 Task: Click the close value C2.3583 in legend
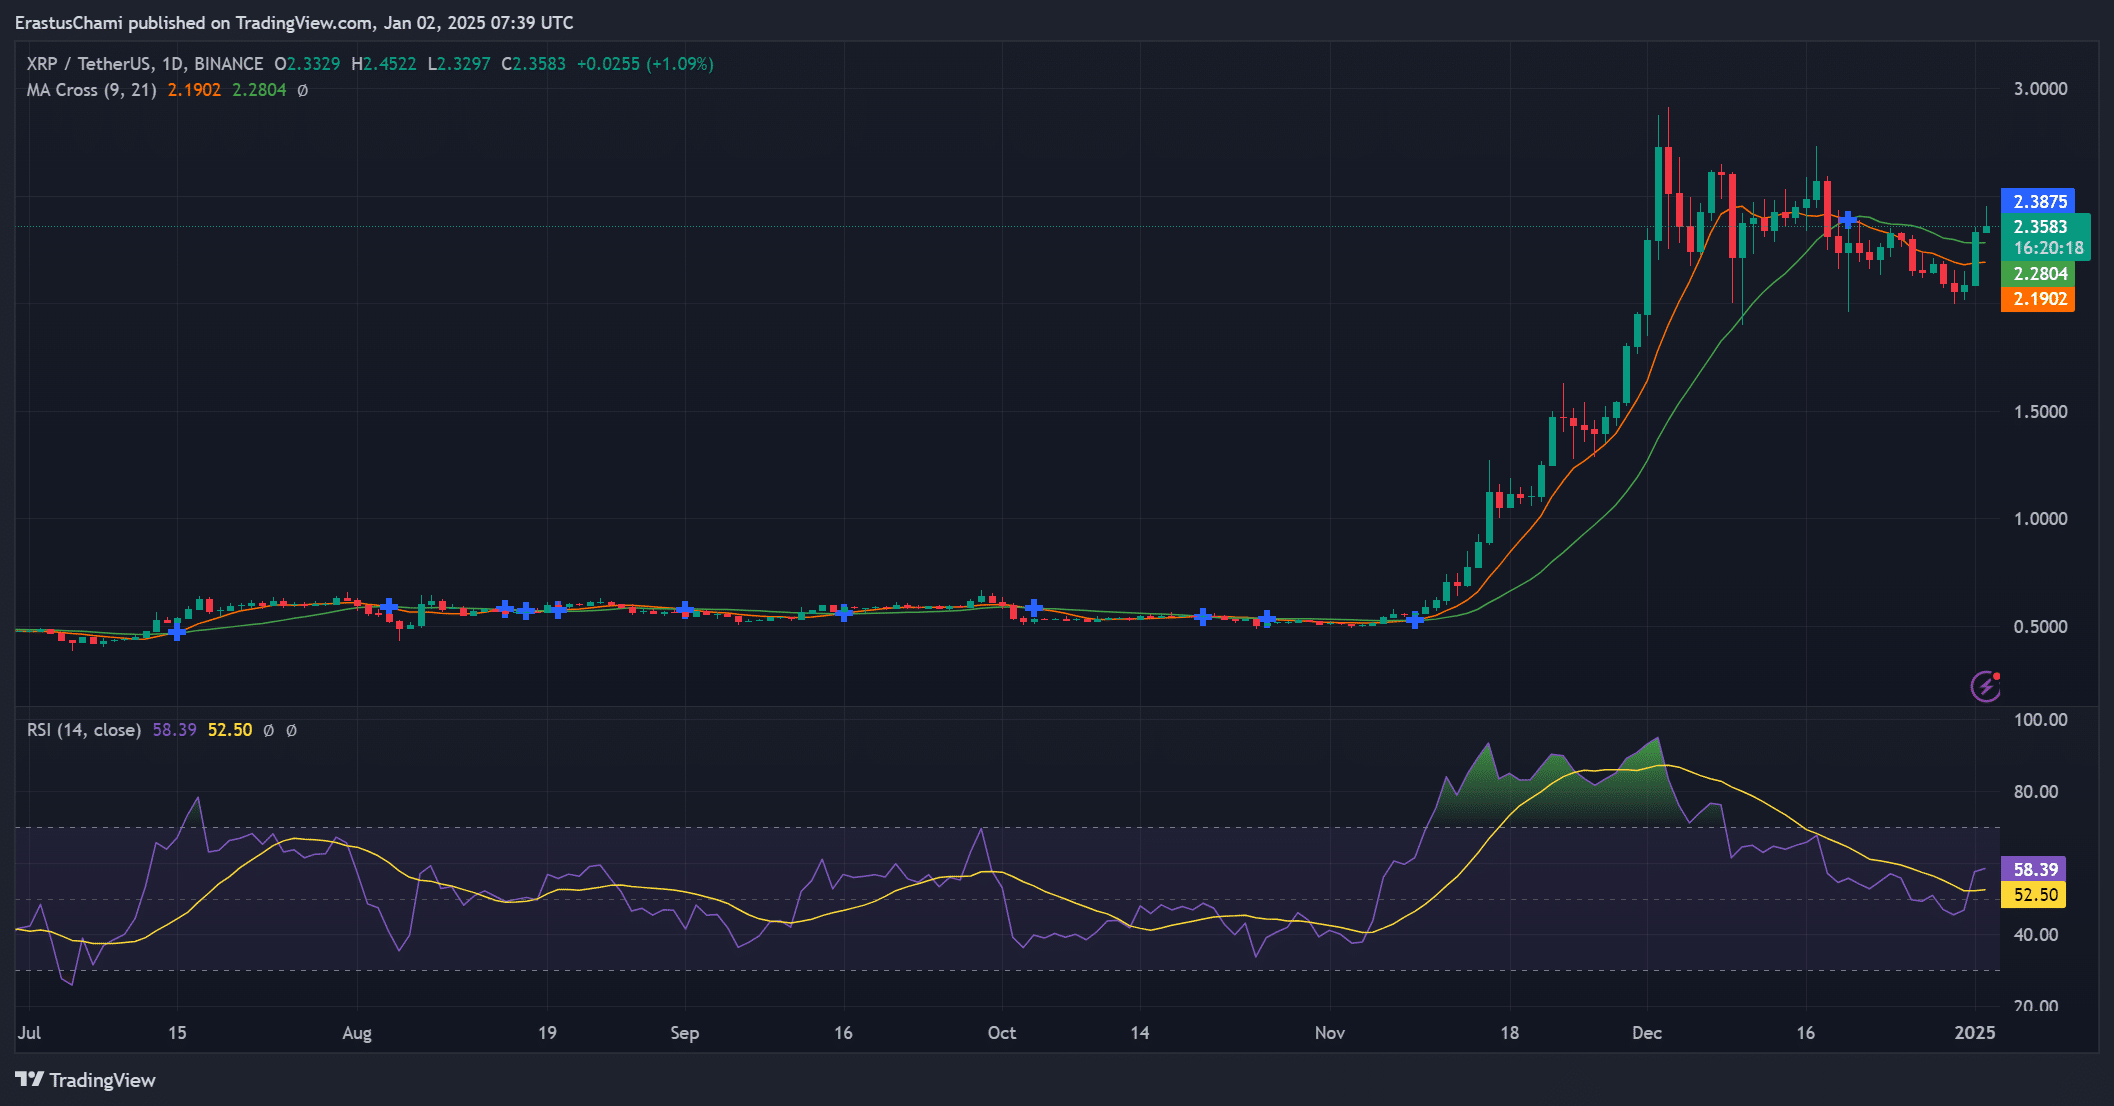point(533,64)
